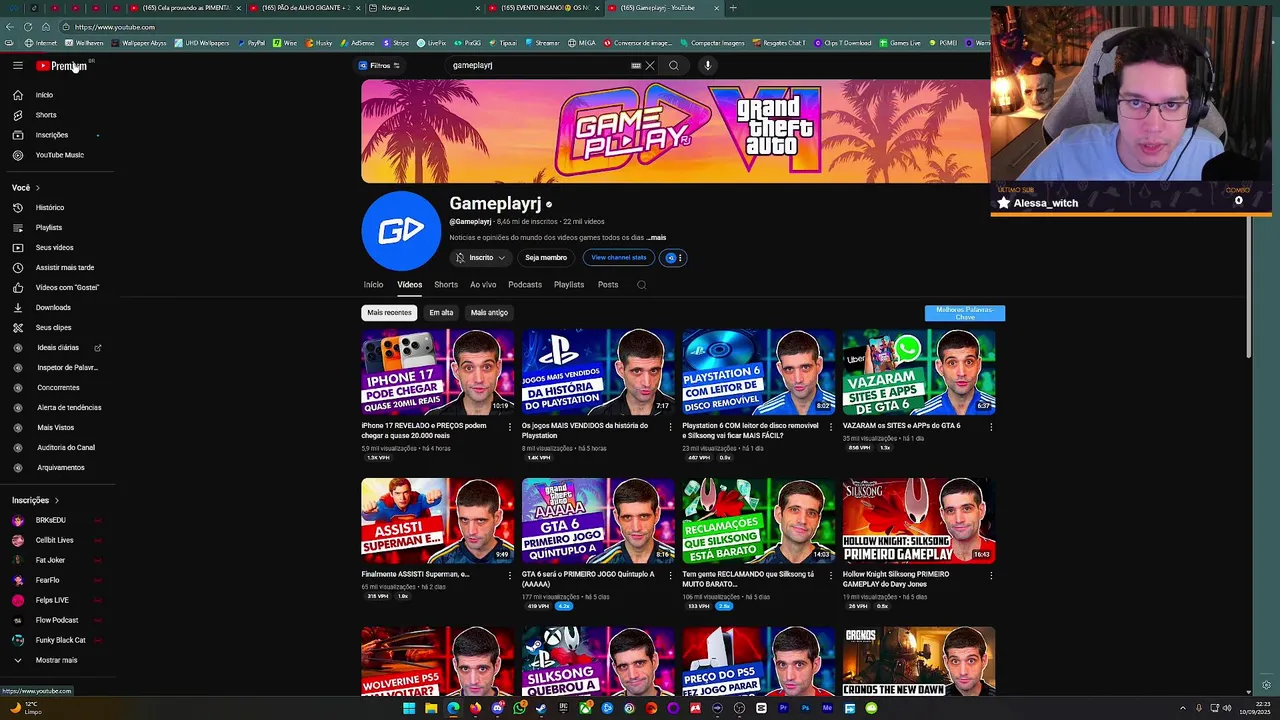This screenshot has height=720, width=1280.
Task: Open options menu for VAZARAM GTA 6 video
Action: click(991, 427)
